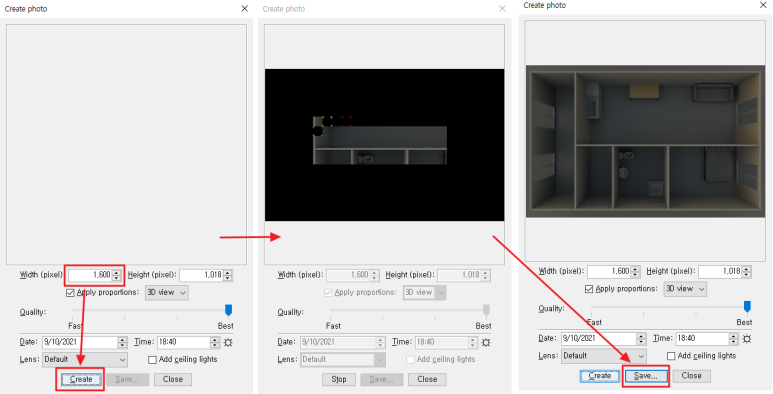Open Lens Default dropdown in left dialog
773x394 pixels.
click(85, 359)
